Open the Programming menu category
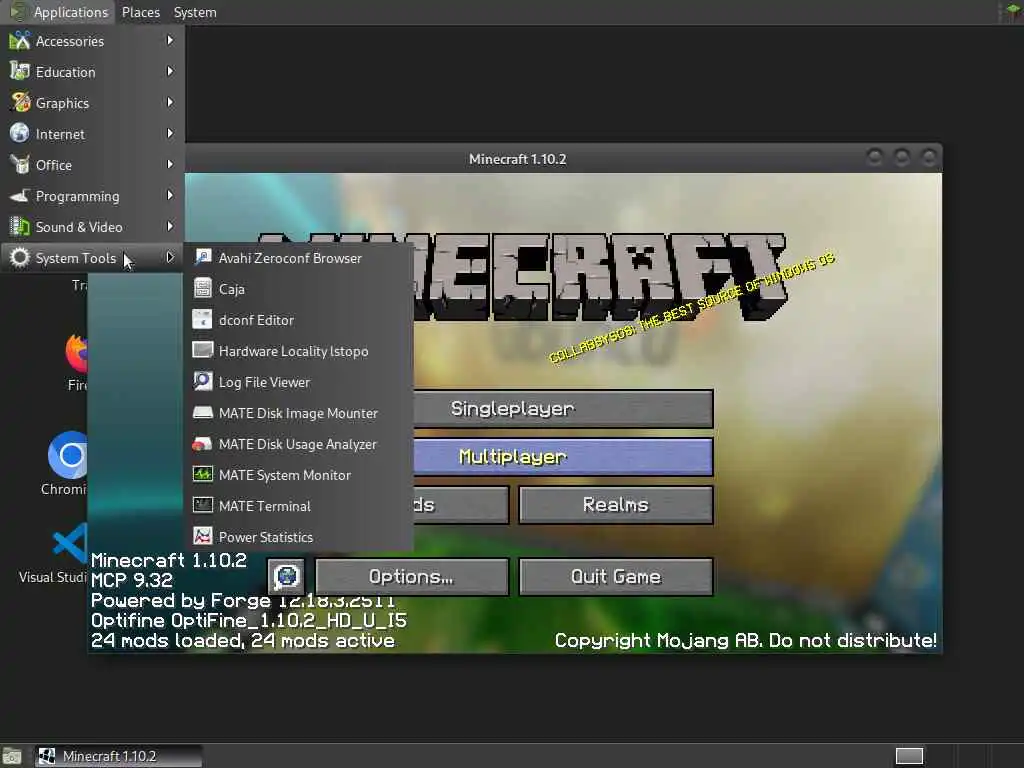This screenshot has width=1024, height=768. pos(92,196)
